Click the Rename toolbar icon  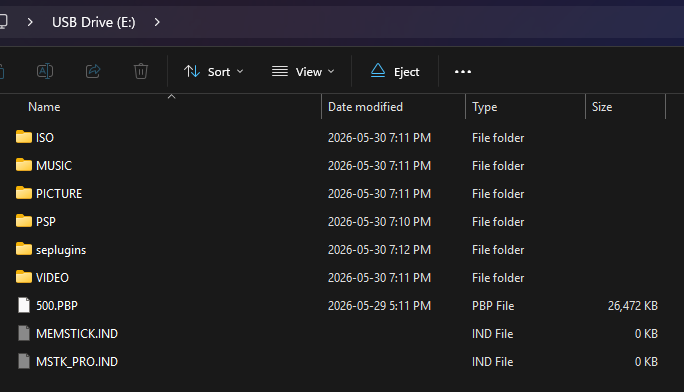pyautogui.click(x=45, y=71)
